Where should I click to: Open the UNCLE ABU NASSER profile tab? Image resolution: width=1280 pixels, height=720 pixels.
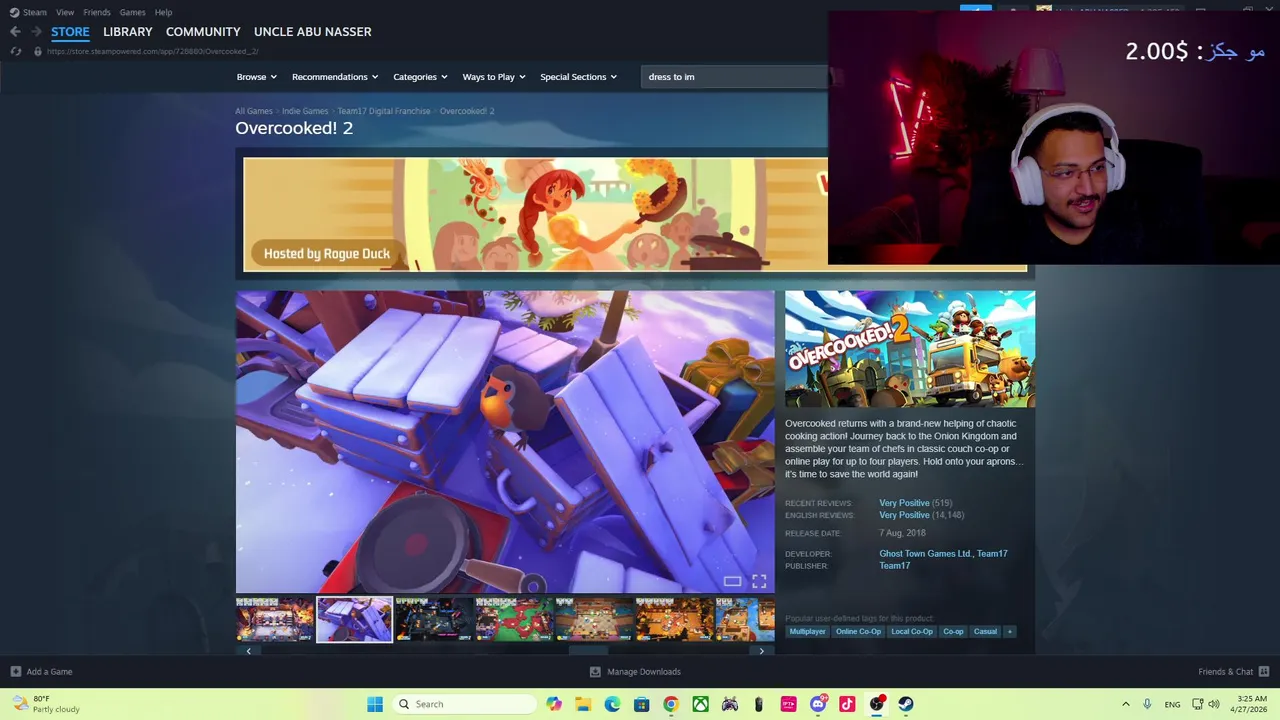click(x=313, y=32)
